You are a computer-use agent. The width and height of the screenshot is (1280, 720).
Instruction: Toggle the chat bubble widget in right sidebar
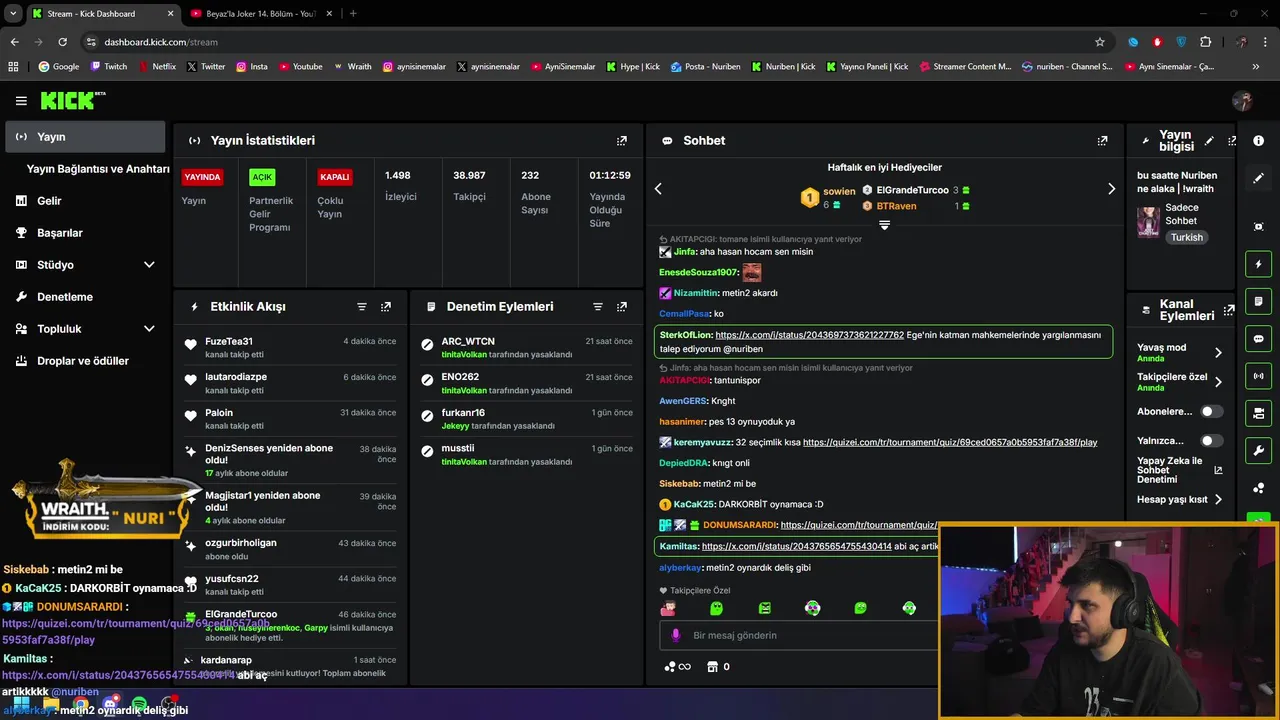click(x=1259, y=339)
